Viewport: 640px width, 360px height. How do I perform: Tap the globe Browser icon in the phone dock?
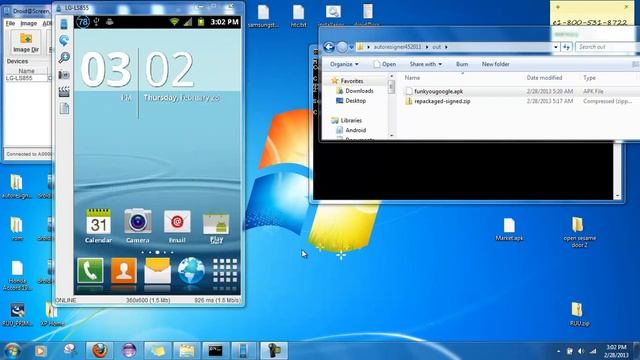click(x=191, y=271)
